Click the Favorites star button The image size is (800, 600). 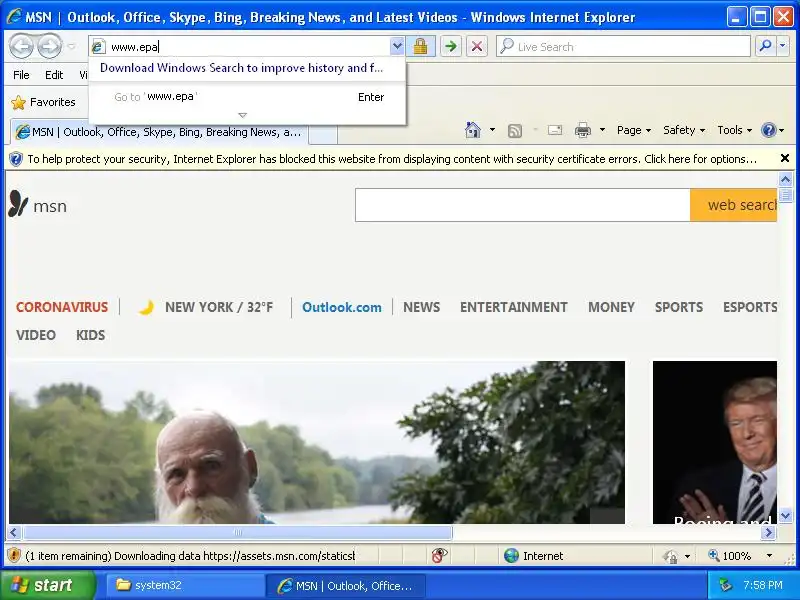coord(43,102)
